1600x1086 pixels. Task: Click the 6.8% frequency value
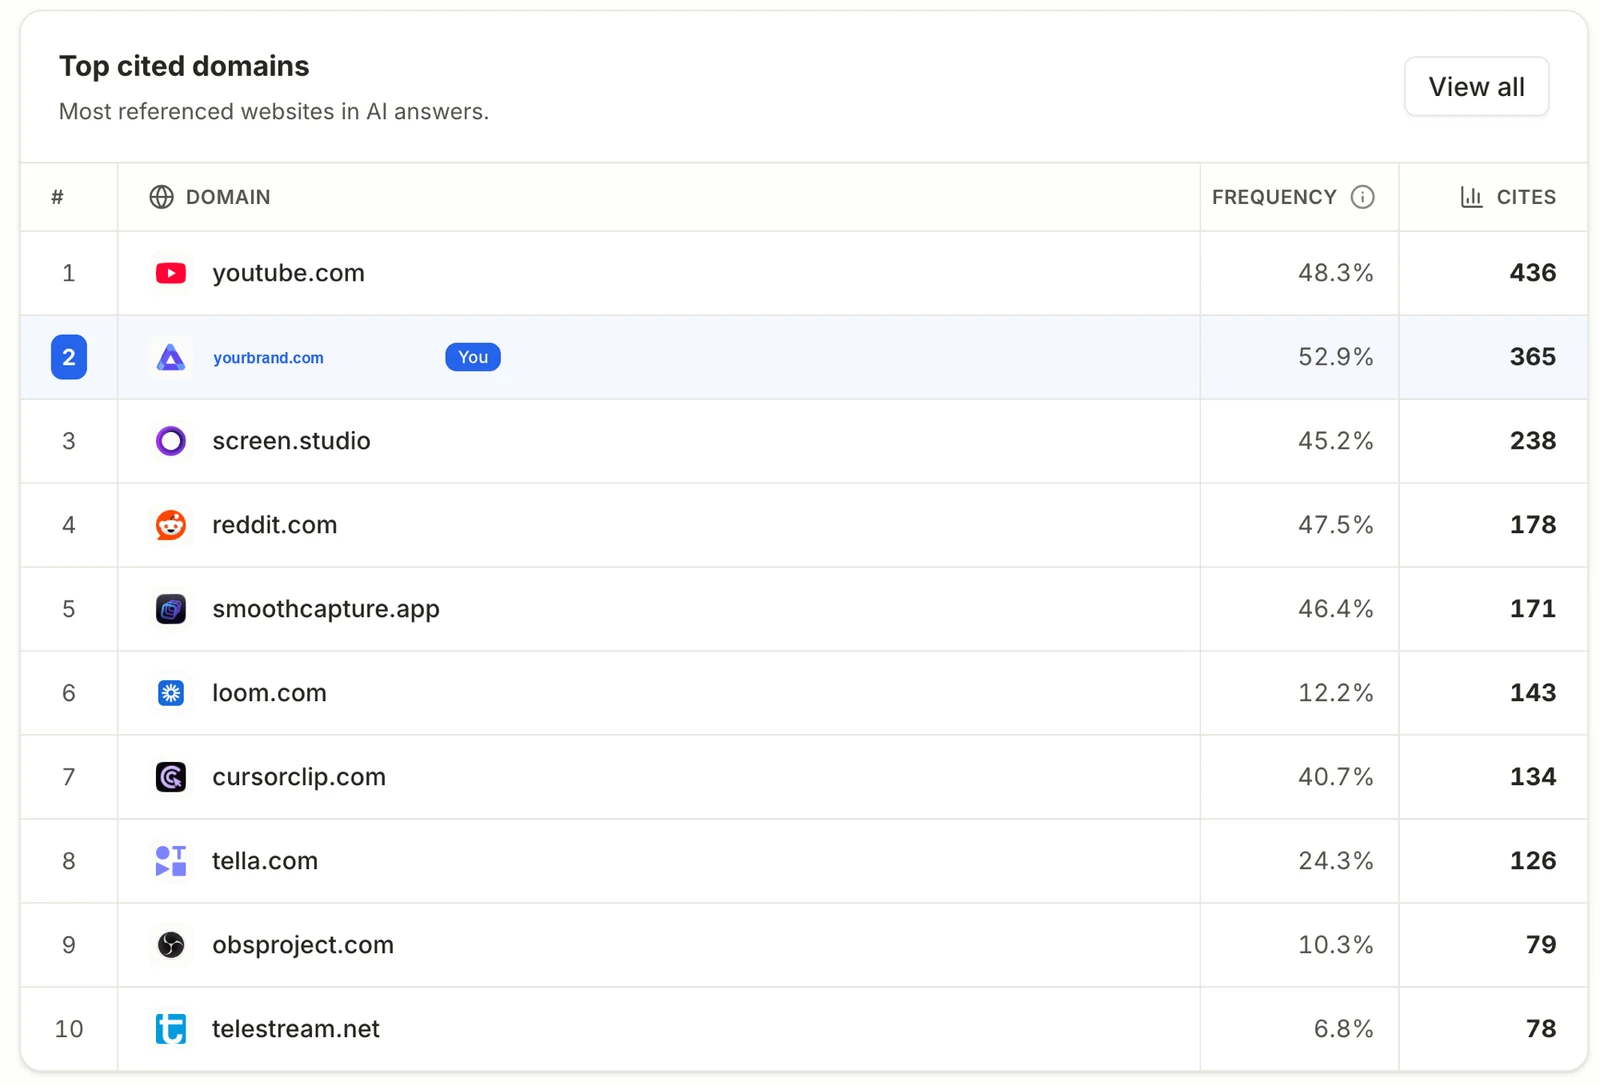[1343, 1029]
